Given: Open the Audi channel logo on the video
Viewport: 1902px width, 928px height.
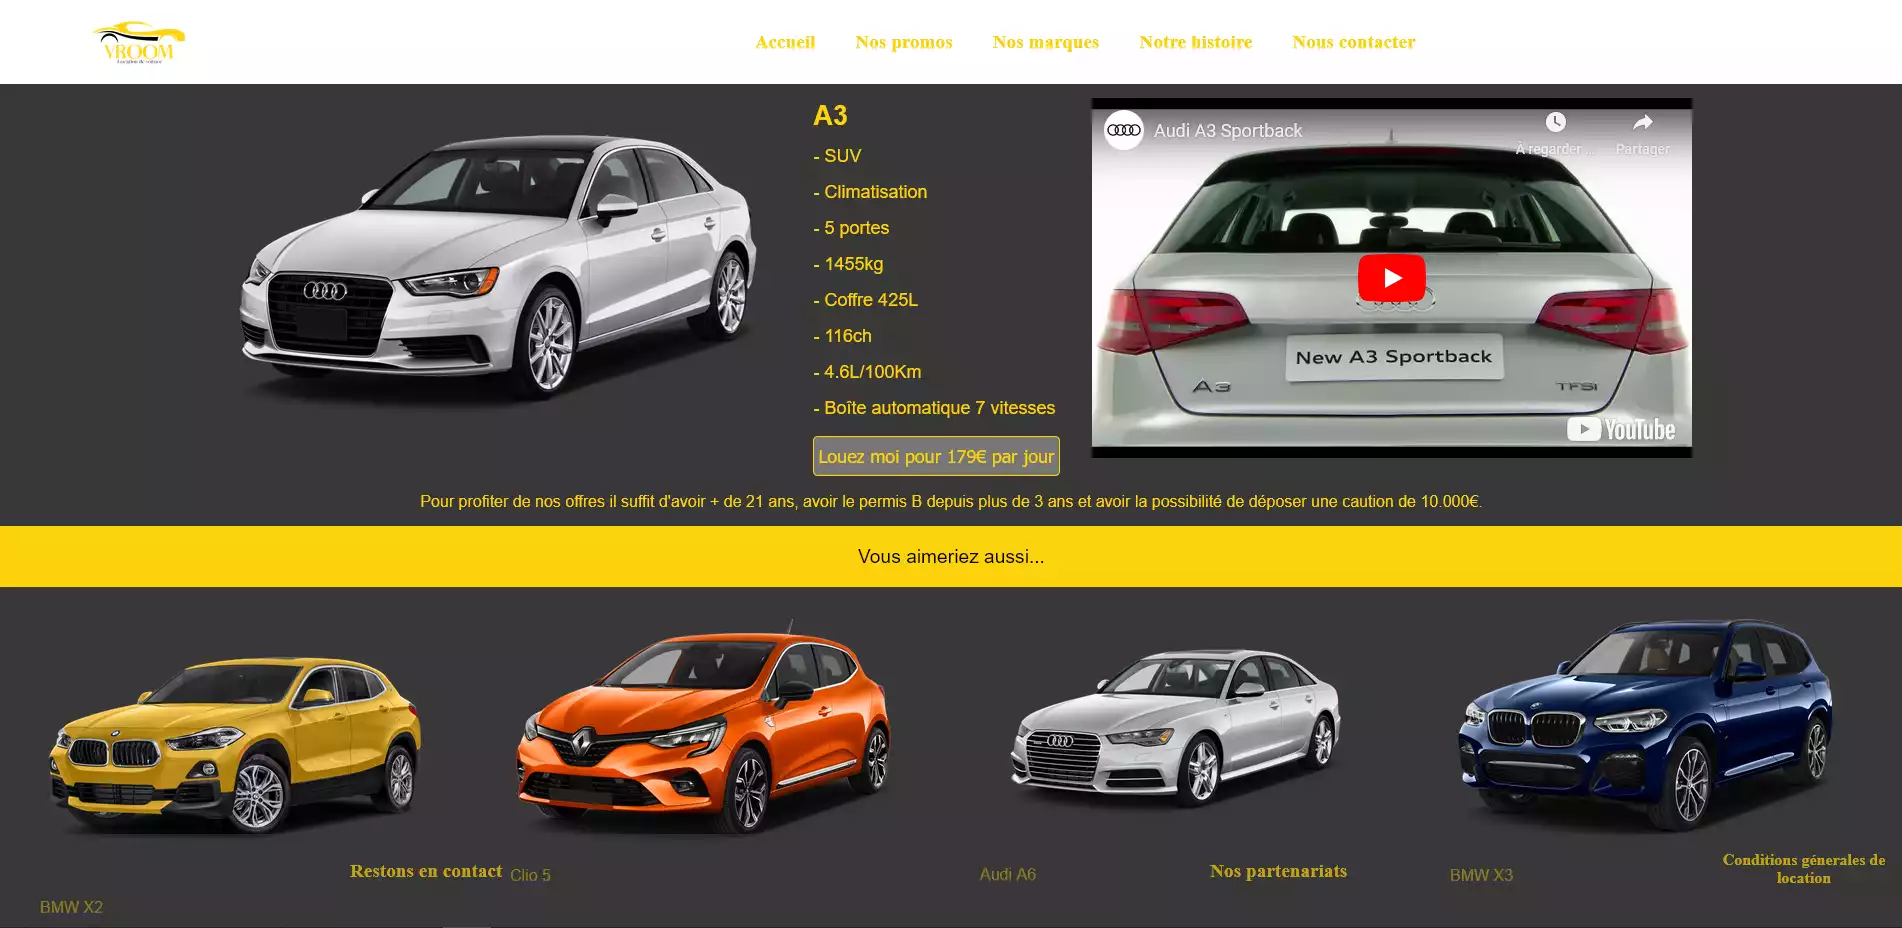Looking at the screenshot, I should [x=1124, y=130].
